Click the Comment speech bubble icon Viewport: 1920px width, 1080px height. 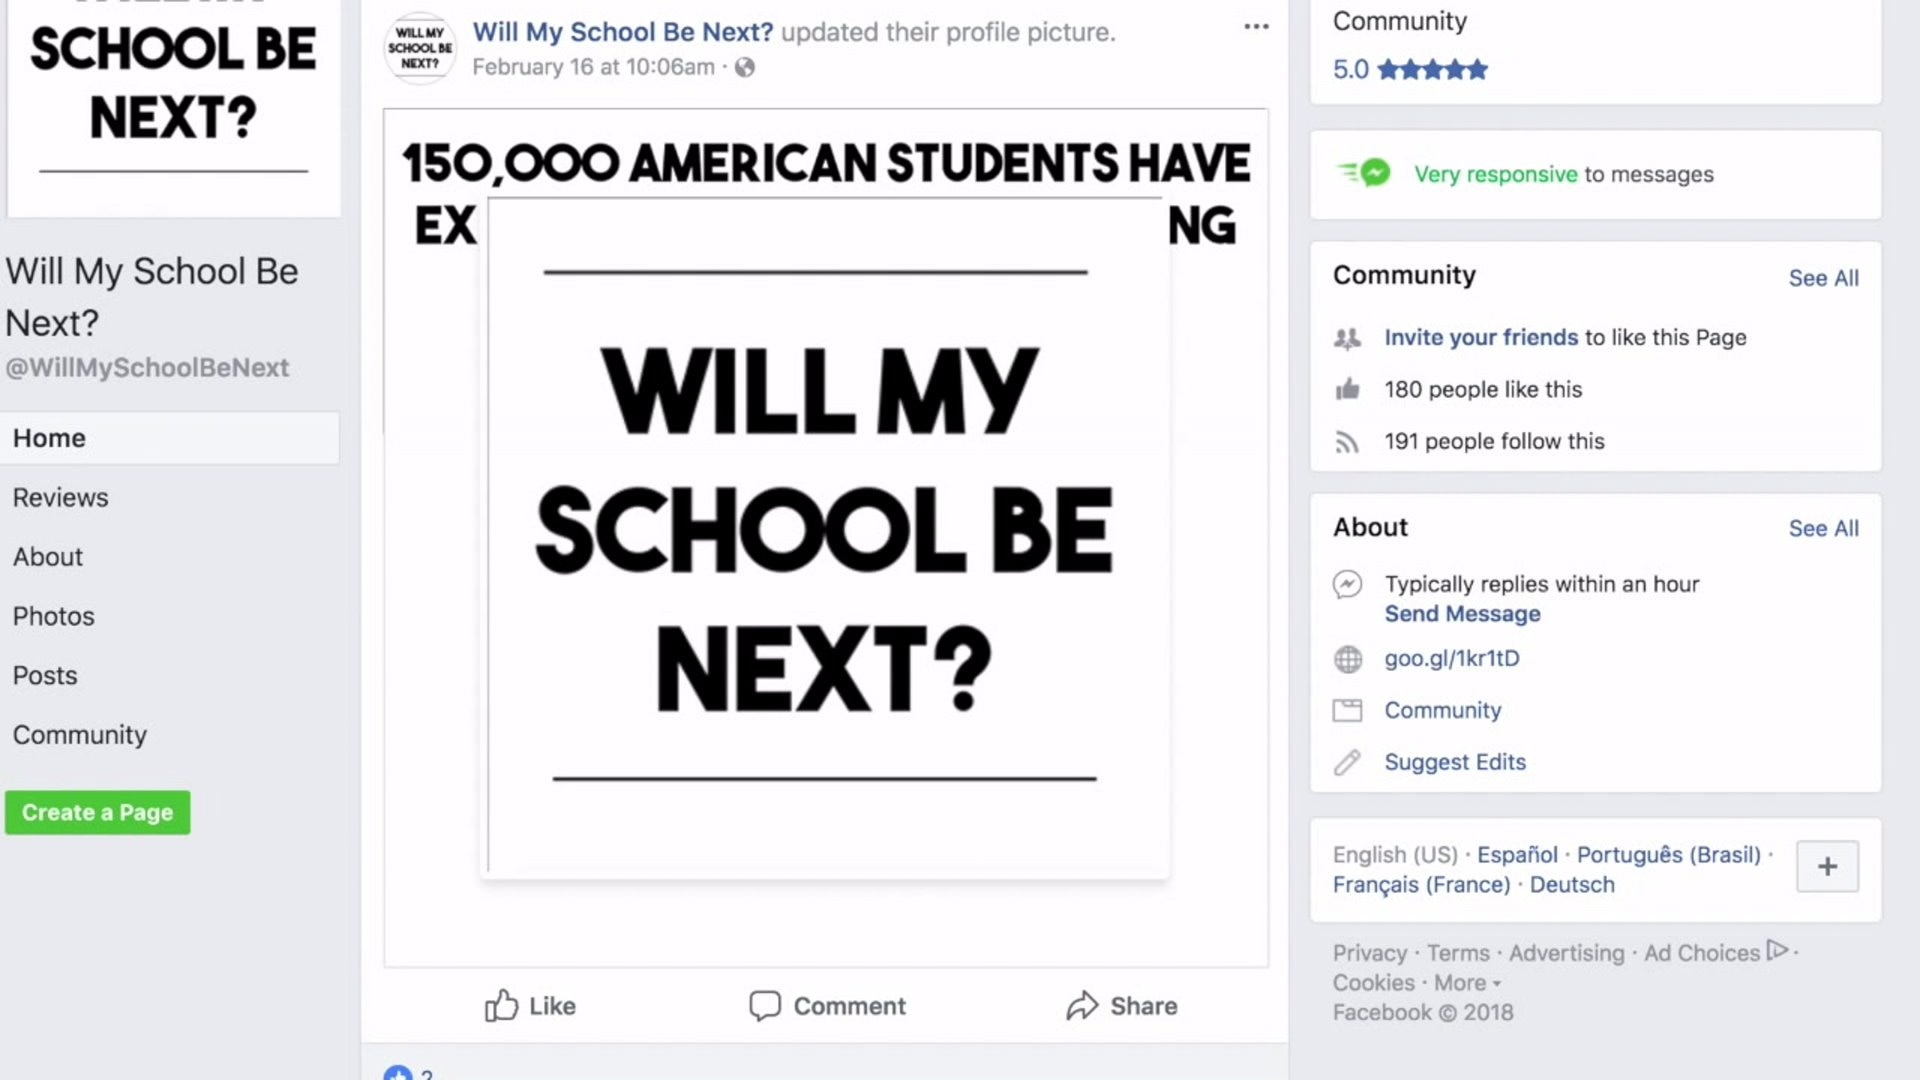point(765,1005)
